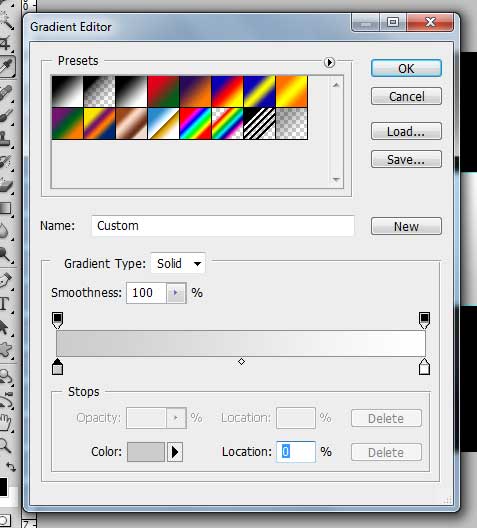Open the Presets flyout menu arrow
This screenshot has height=528, width=477.
coord(329,62)
